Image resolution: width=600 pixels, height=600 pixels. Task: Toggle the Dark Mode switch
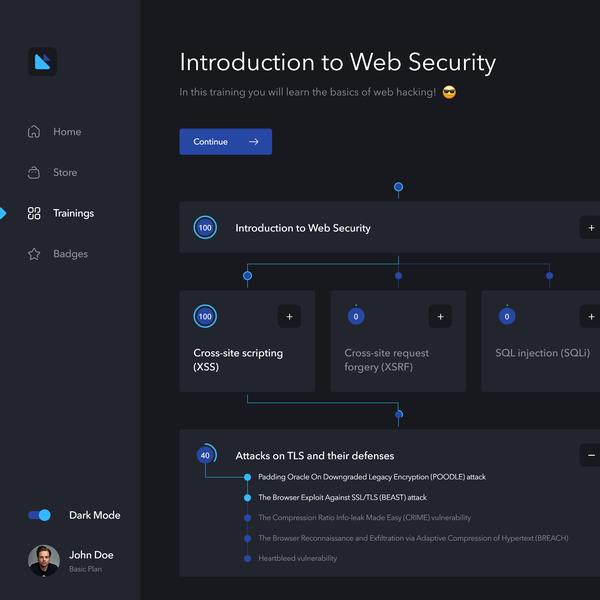pyautogui.click(x=39, y=515)
